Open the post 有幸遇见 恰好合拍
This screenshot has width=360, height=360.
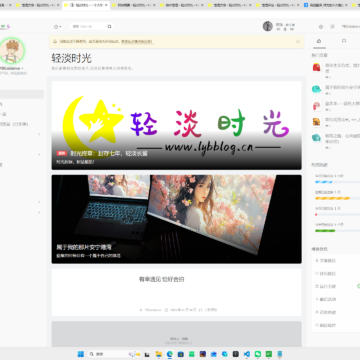tap(161, 279)
